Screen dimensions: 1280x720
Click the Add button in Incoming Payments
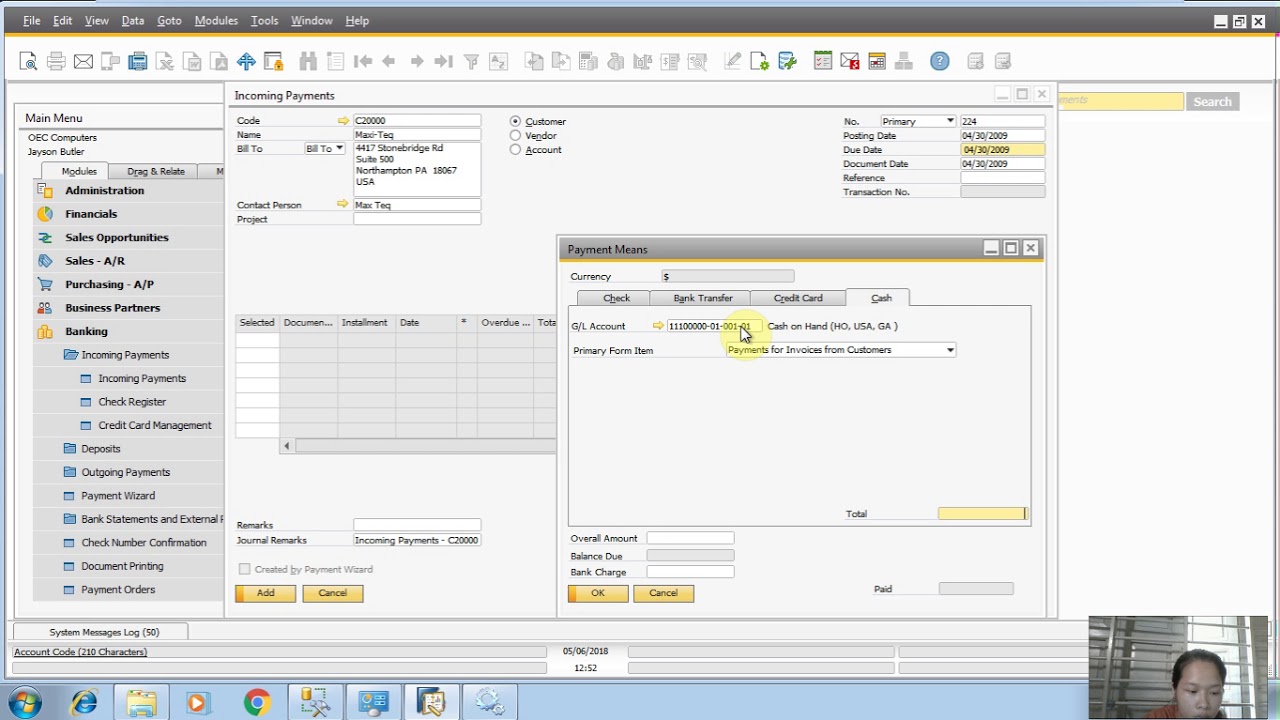265,593
